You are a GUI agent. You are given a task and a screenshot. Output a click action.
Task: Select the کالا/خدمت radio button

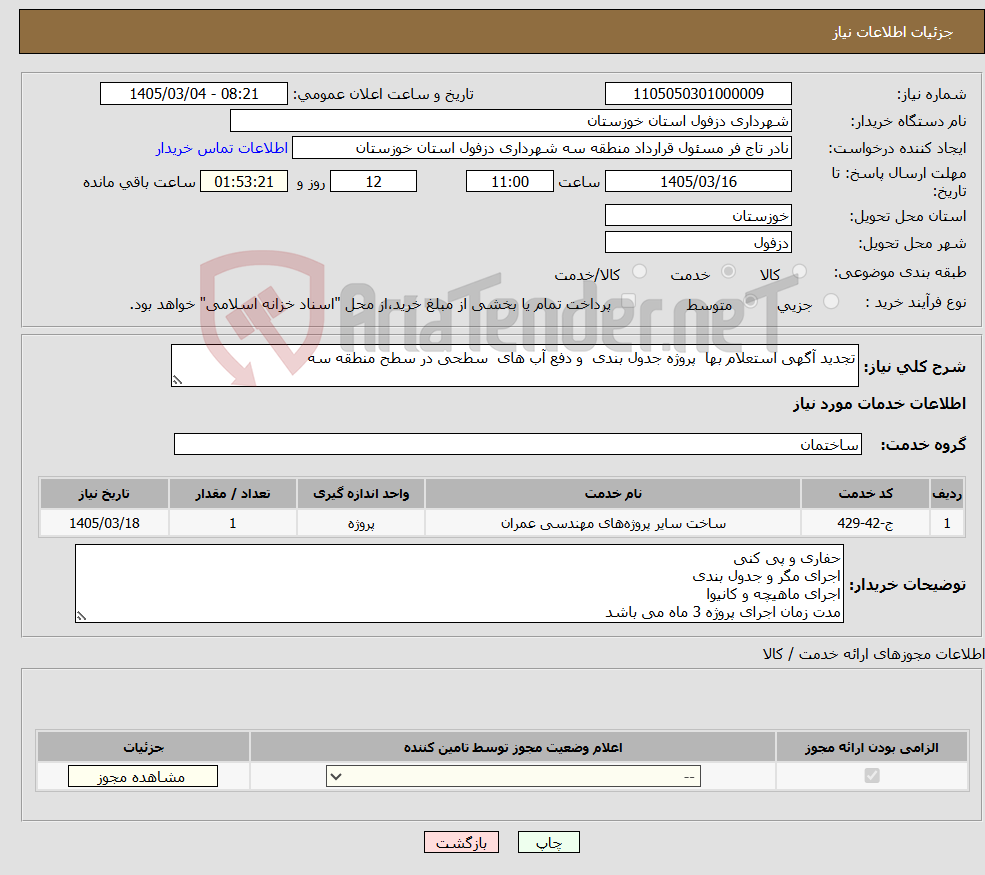tap(639, 271)
